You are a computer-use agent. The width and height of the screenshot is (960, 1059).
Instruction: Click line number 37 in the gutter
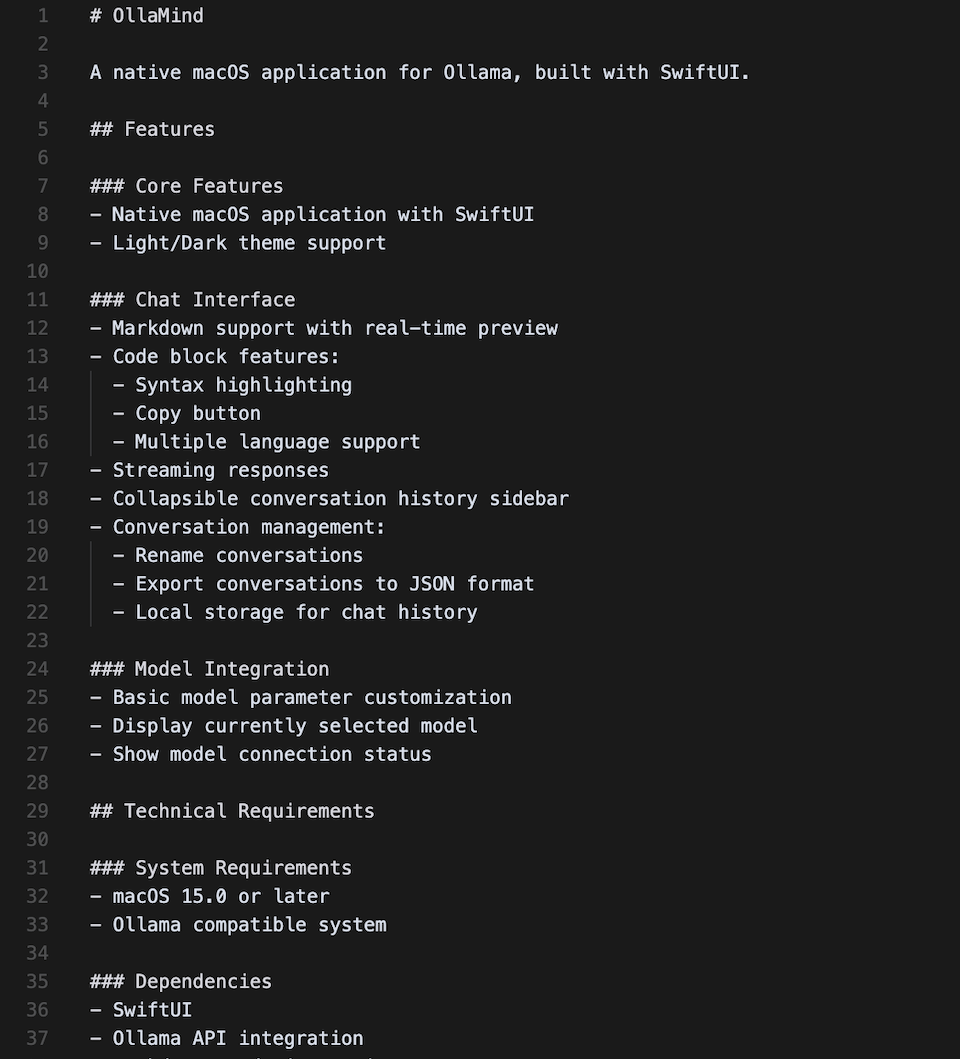coord(37,1039)
